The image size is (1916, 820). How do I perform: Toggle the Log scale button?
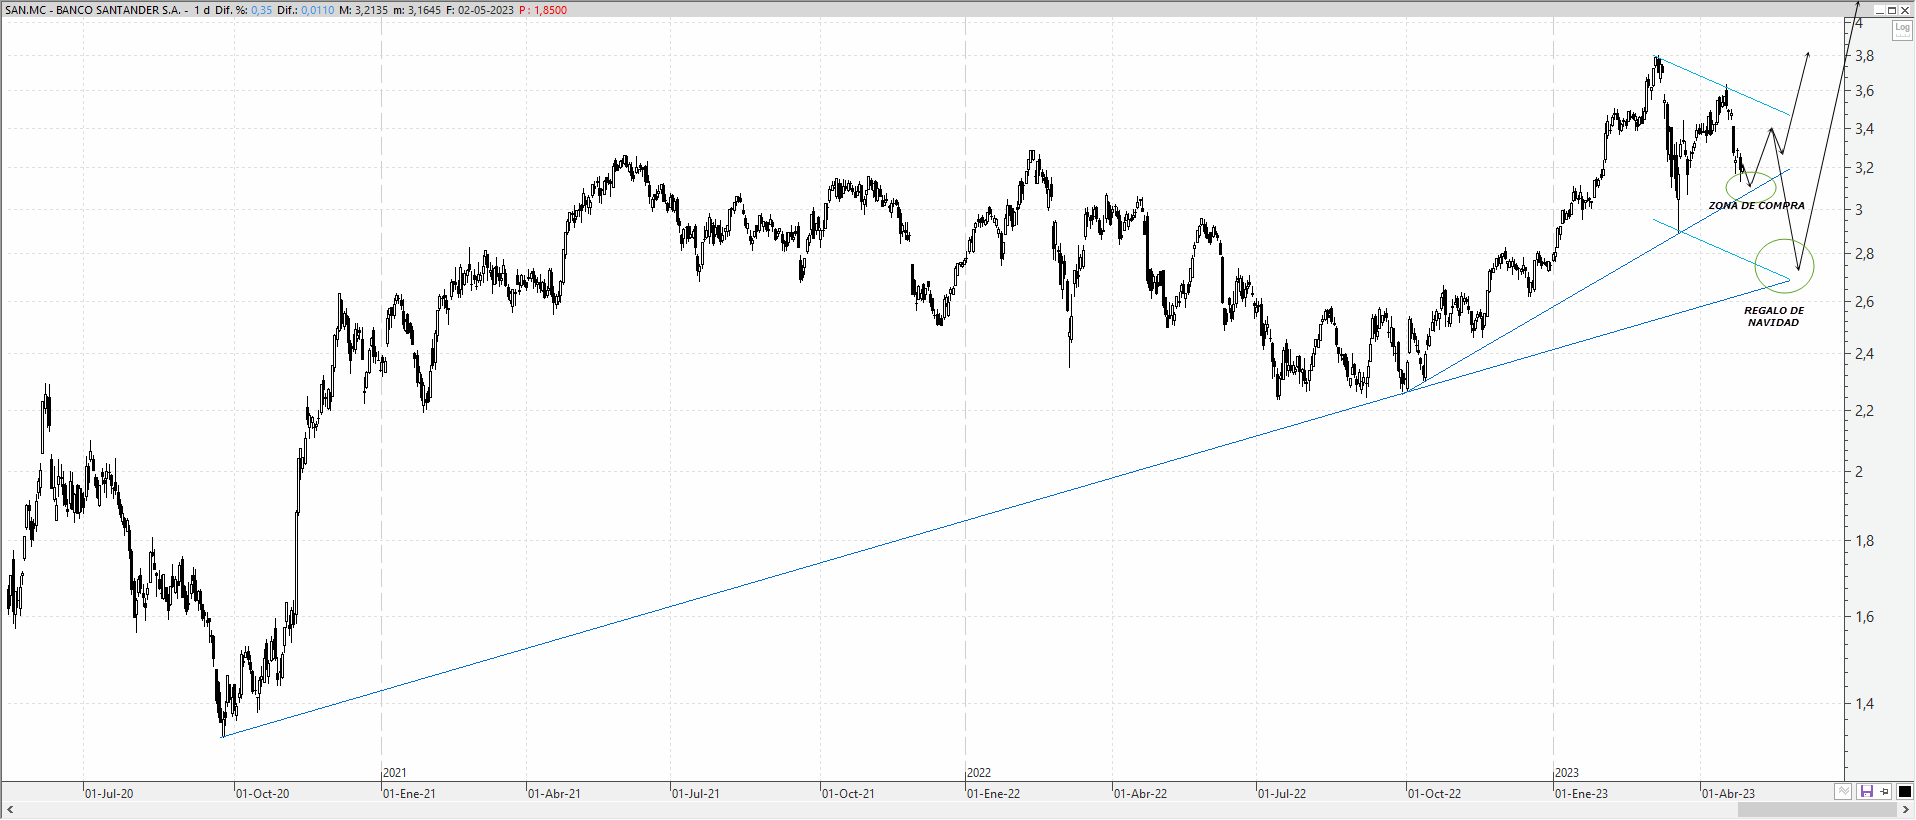coord(1902,30)
